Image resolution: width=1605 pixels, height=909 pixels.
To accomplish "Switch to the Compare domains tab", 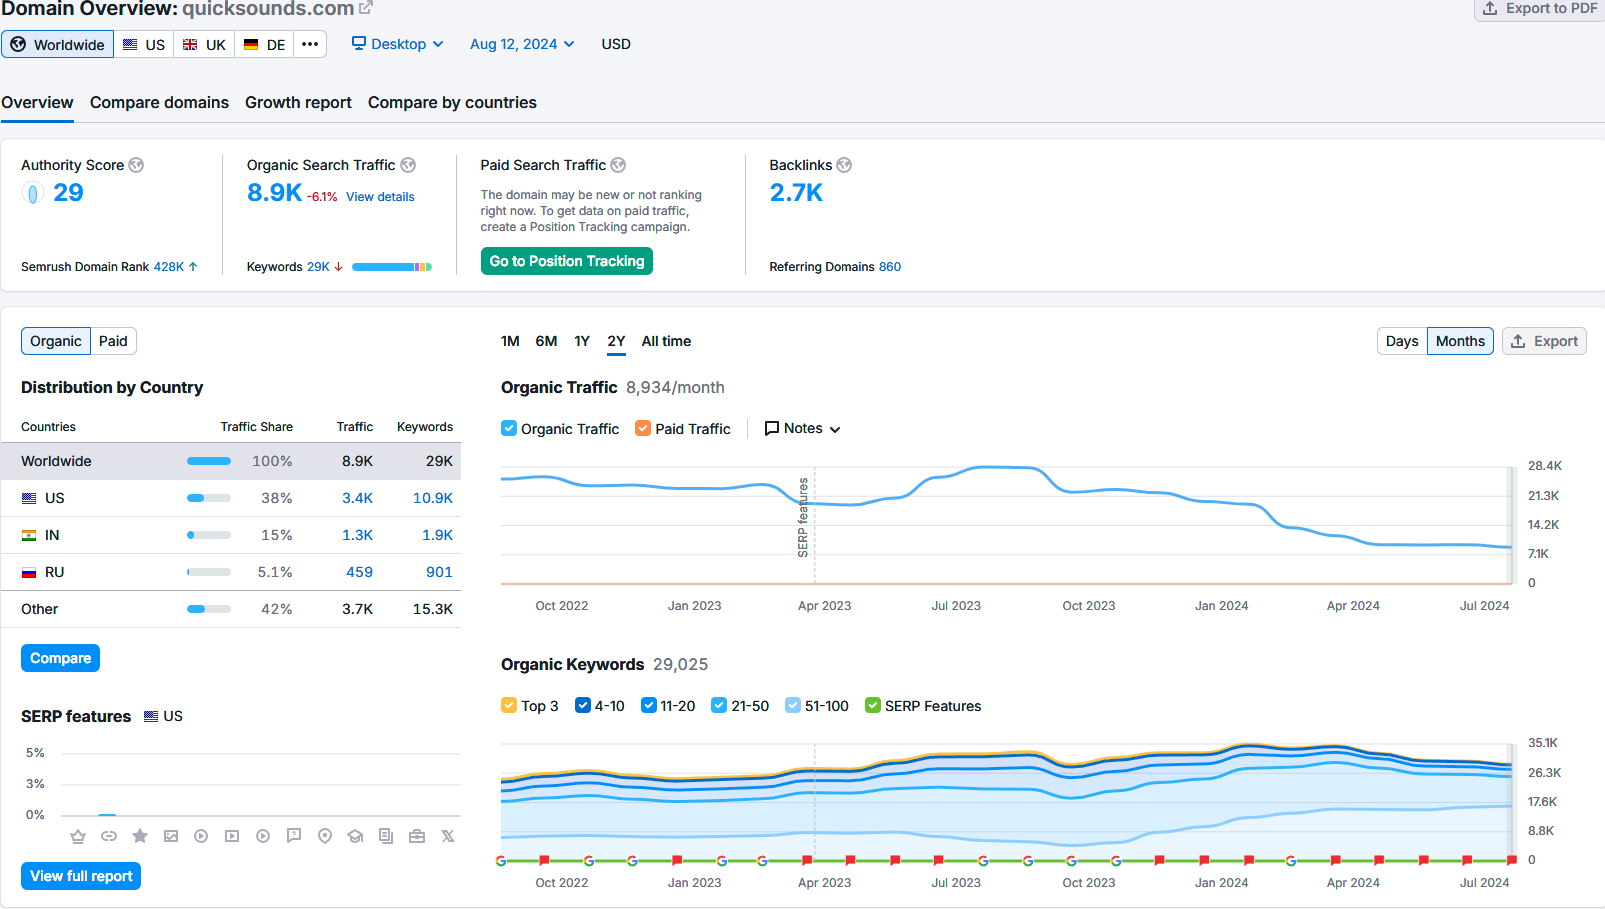I will tap(159, 103).
